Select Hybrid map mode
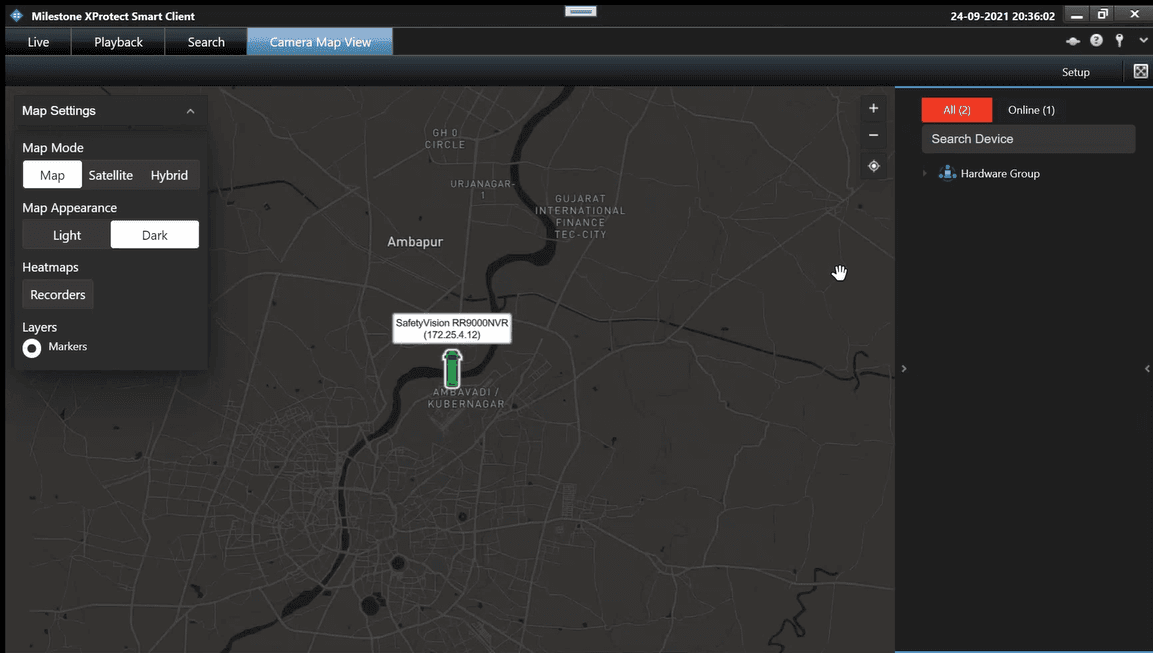 pyautogui.click(x=169, y=175)
